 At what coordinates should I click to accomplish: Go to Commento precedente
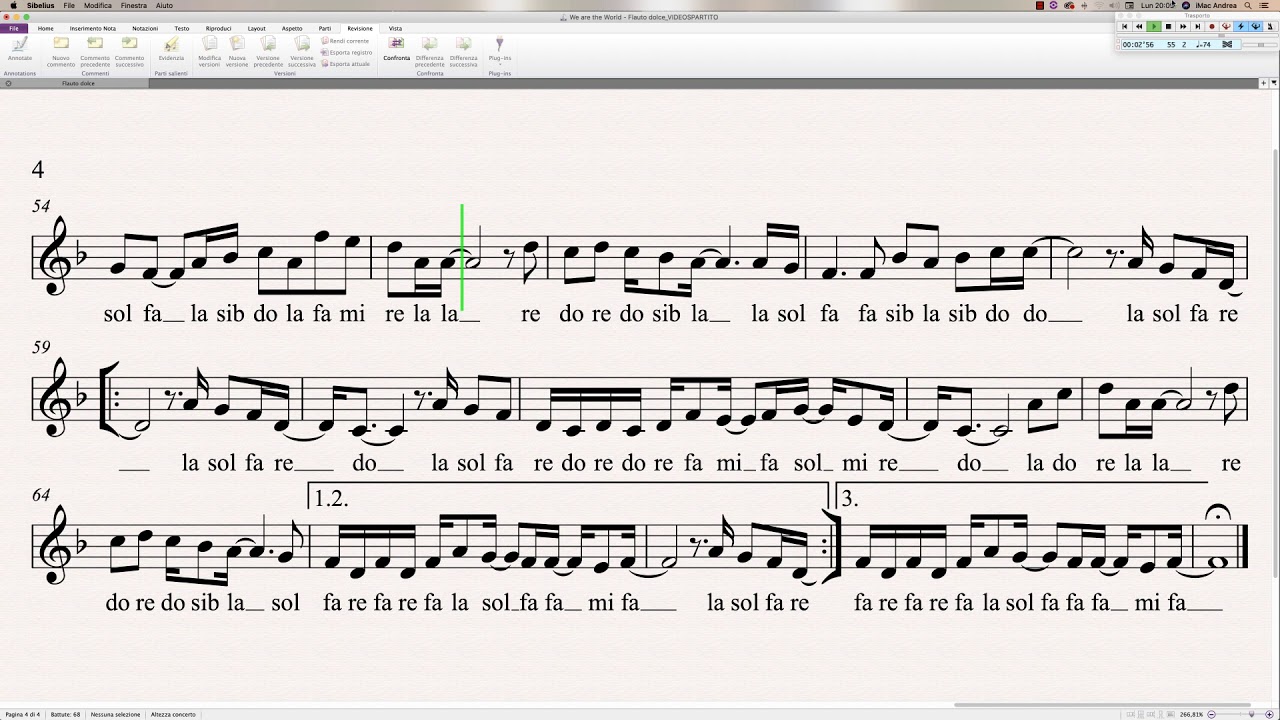[95, 52]
